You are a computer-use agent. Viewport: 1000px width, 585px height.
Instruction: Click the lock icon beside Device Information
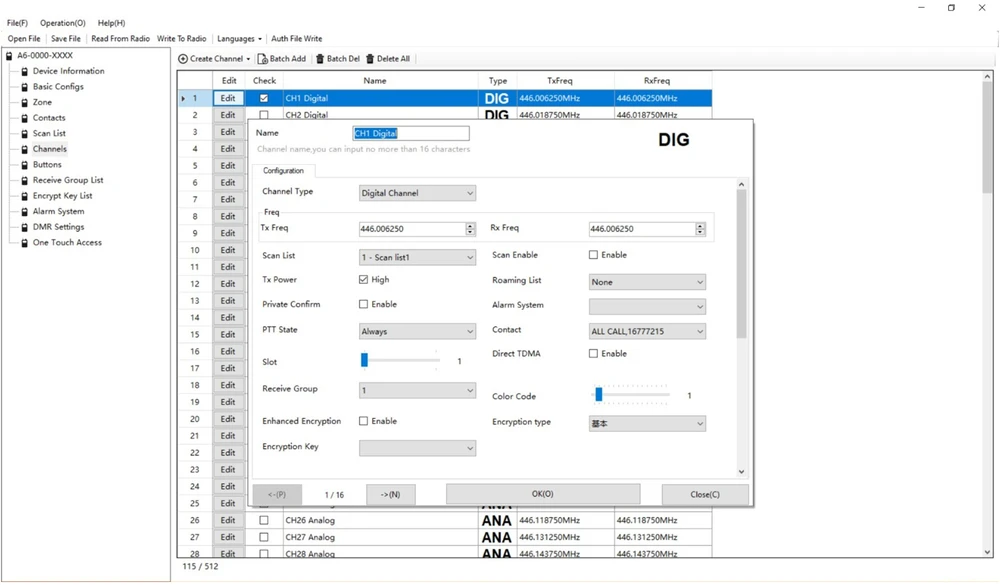[25, 71]
